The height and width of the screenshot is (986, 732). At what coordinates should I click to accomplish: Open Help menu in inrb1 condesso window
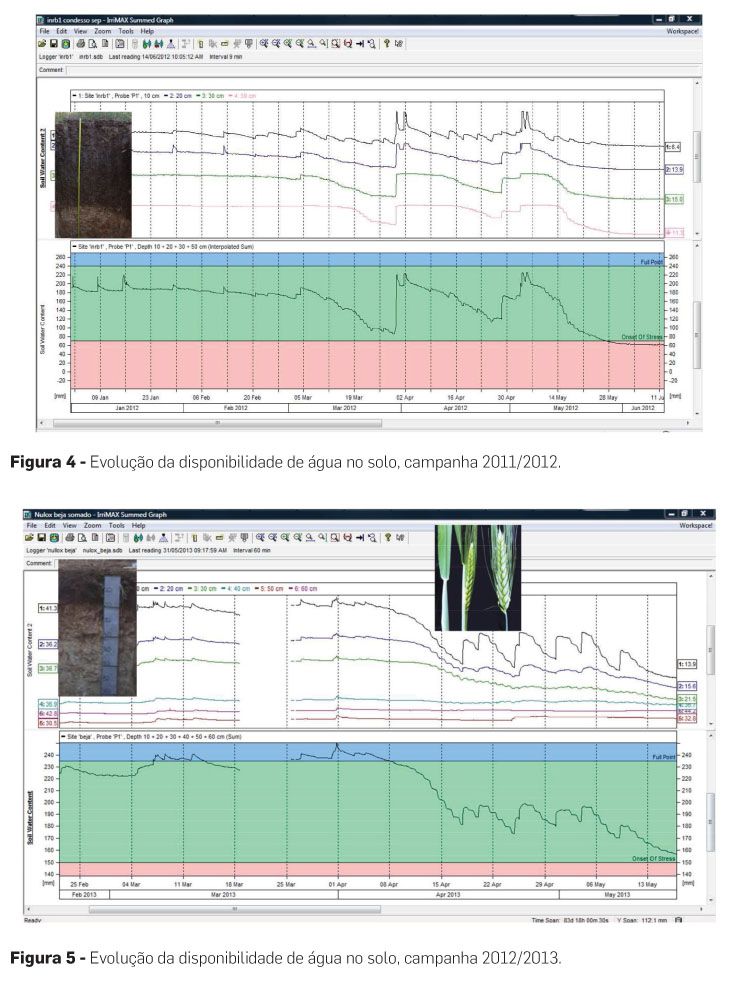pyautogui.click(x=147, y=31)
